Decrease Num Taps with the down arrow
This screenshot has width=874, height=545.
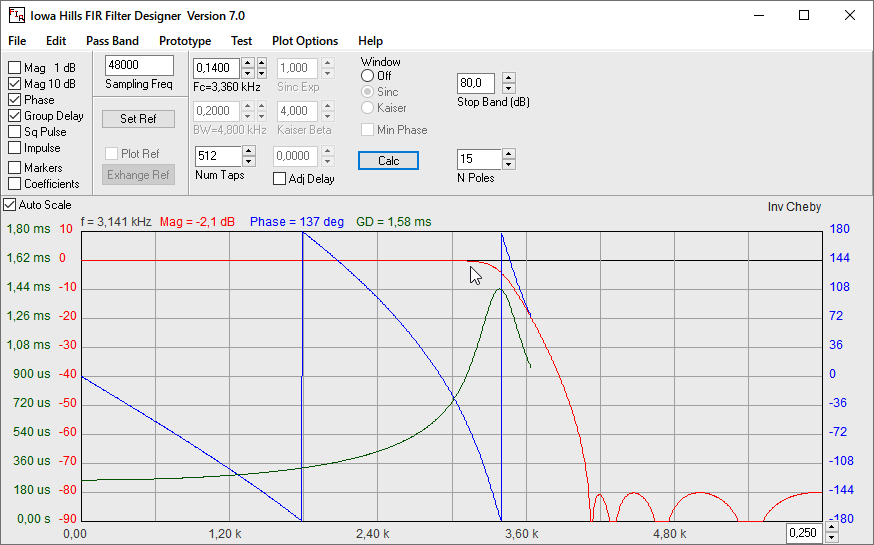tap(250, 161)
